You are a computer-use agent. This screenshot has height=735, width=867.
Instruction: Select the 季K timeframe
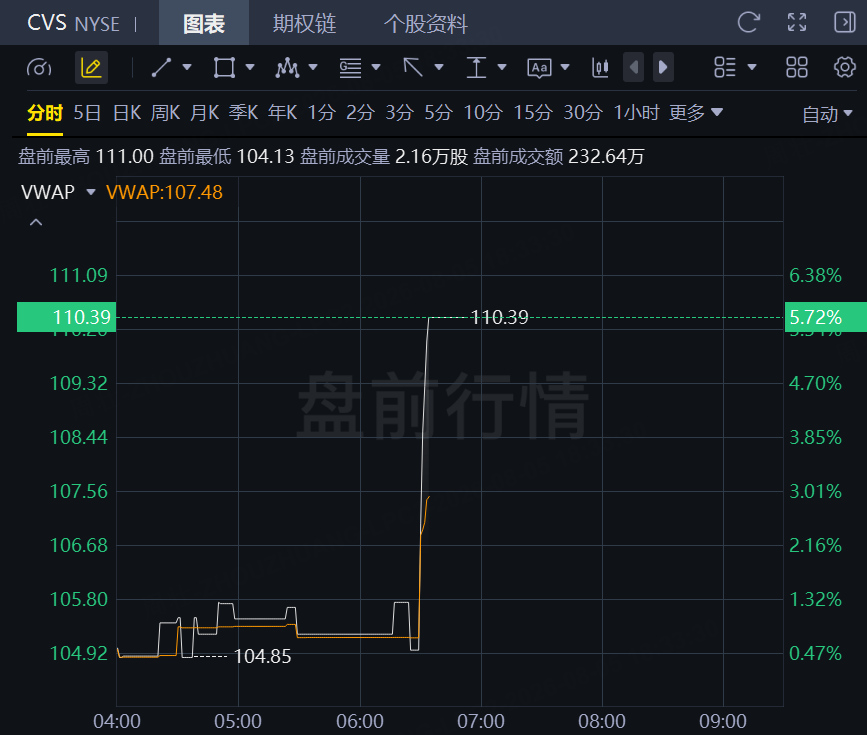(x=243, y=113)
